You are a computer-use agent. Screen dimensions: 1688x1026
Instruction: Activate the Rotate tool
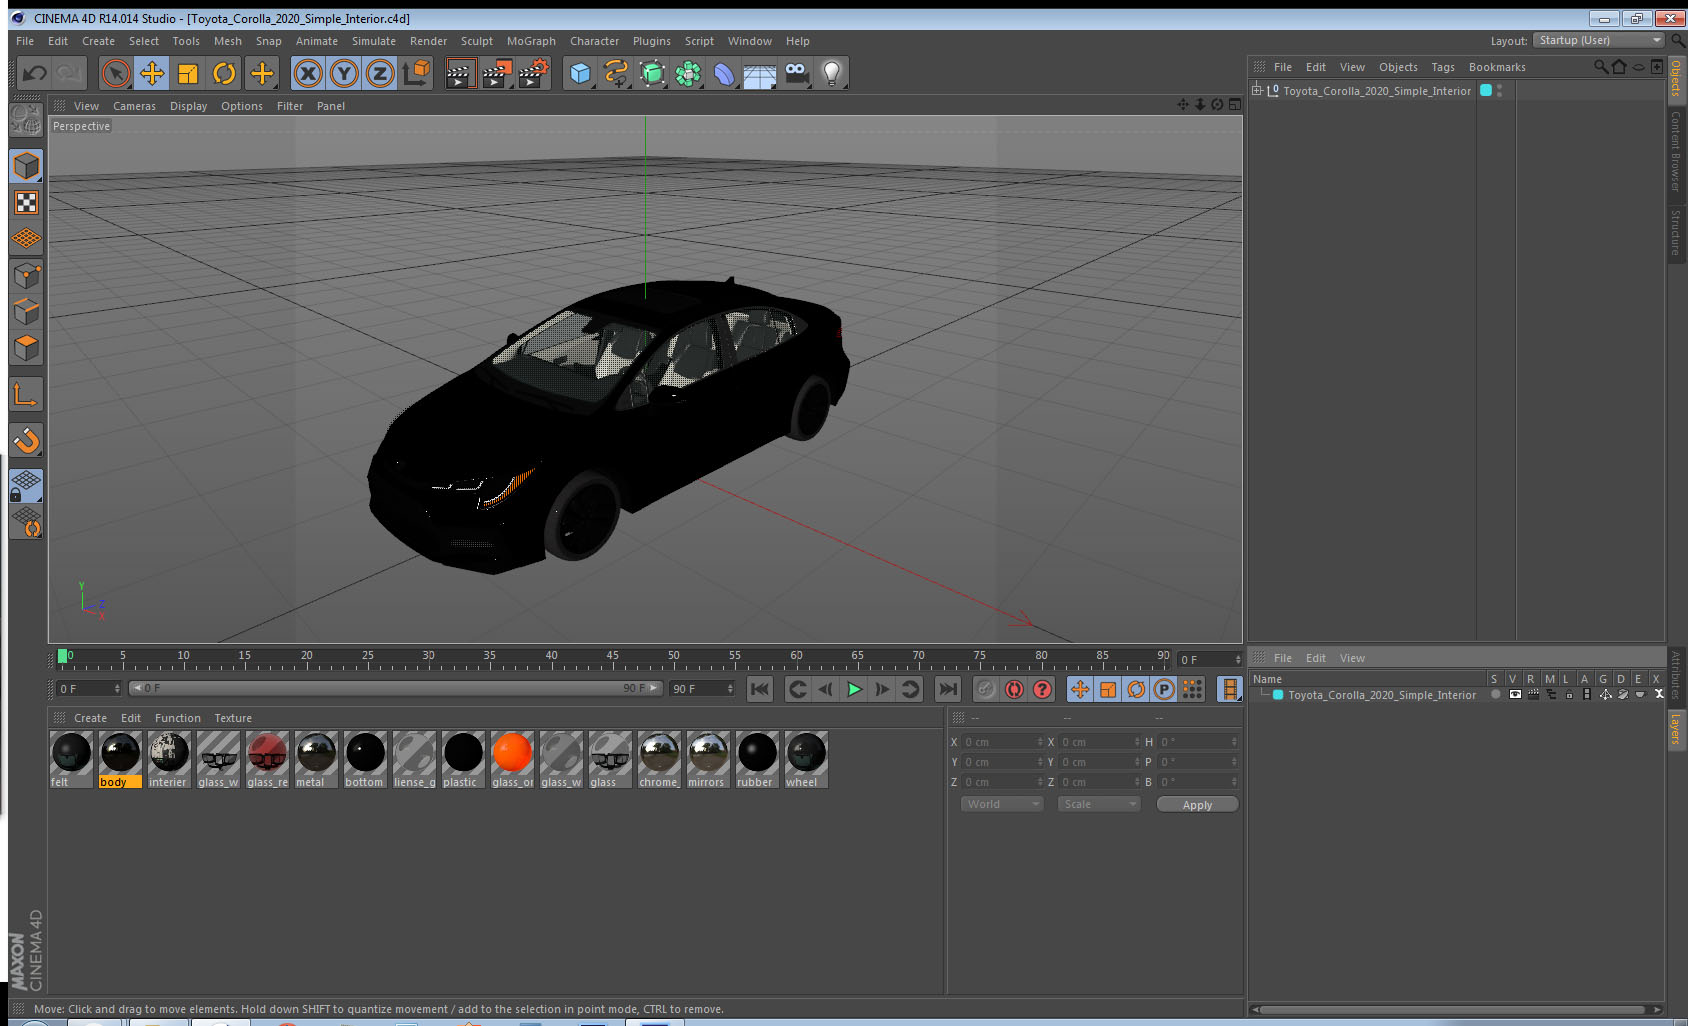(225, 73)
